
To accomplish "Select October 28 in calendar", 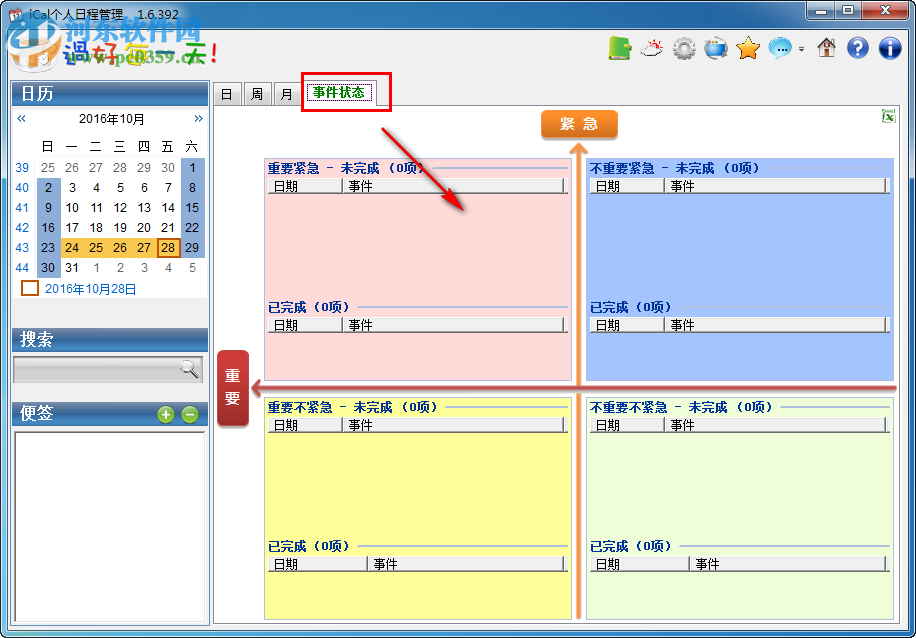I will 168,248.
